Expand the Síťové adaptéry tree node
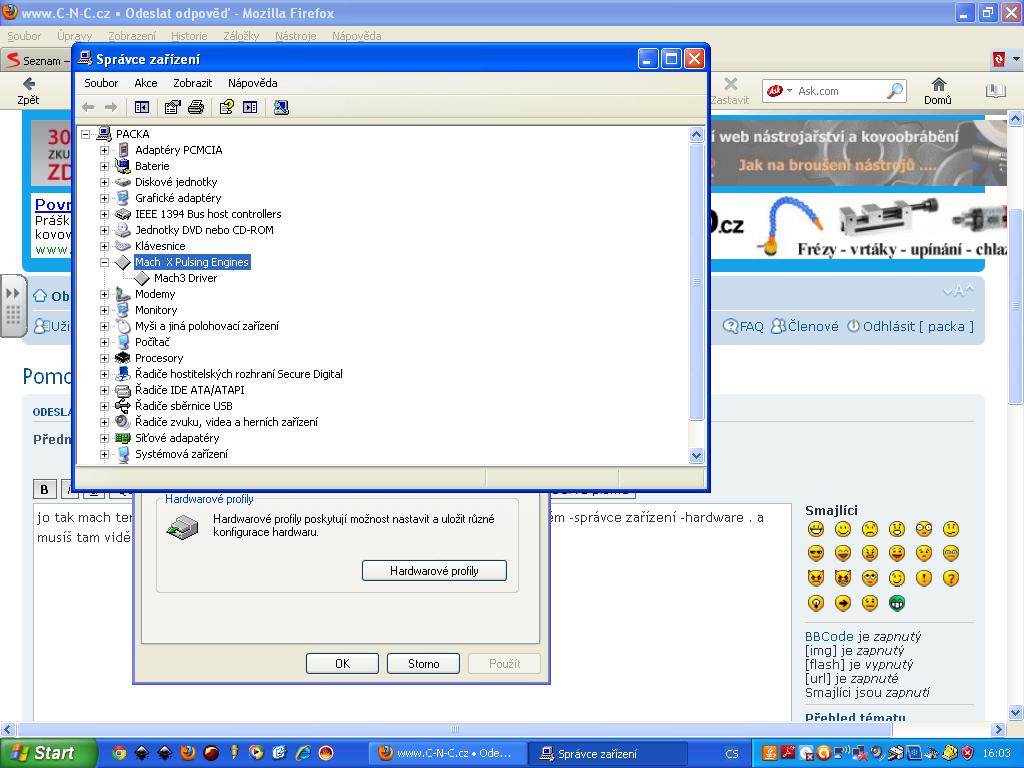The image size is (1024, 768). click(x=104, y=438)
